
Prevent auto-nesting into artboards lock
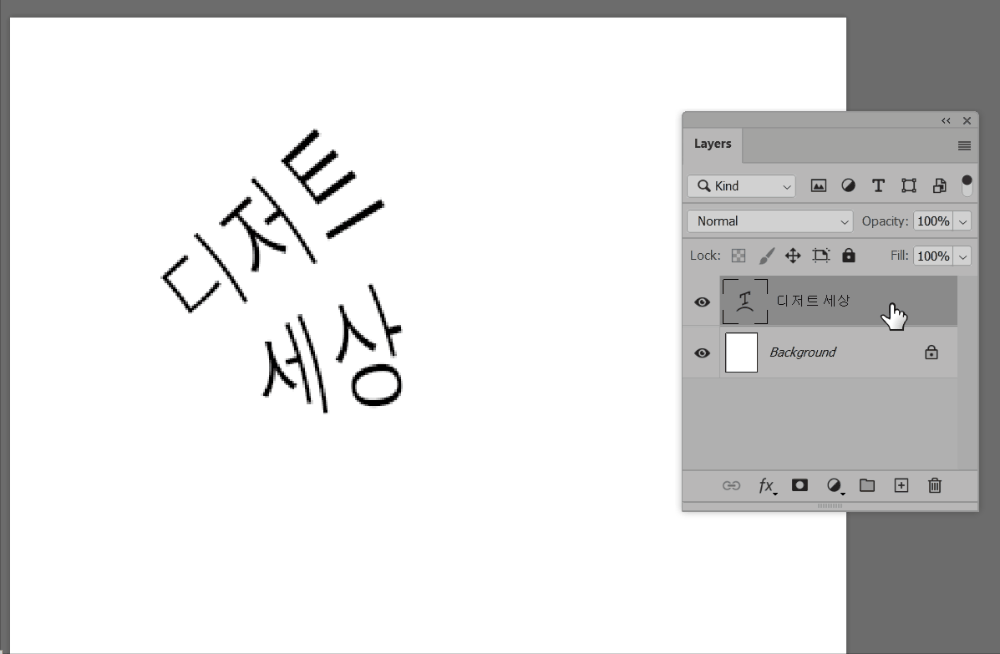821,256
